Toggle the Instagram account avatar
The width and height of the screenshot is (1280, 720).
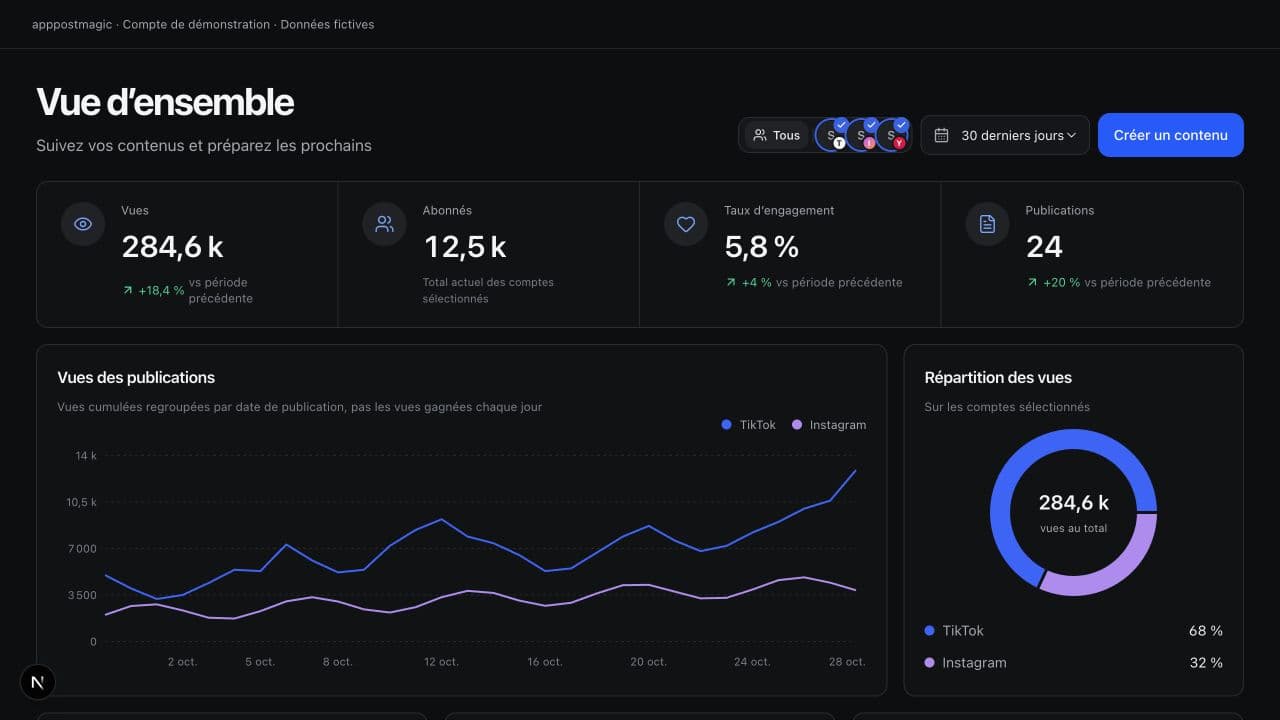coord(861,135)
